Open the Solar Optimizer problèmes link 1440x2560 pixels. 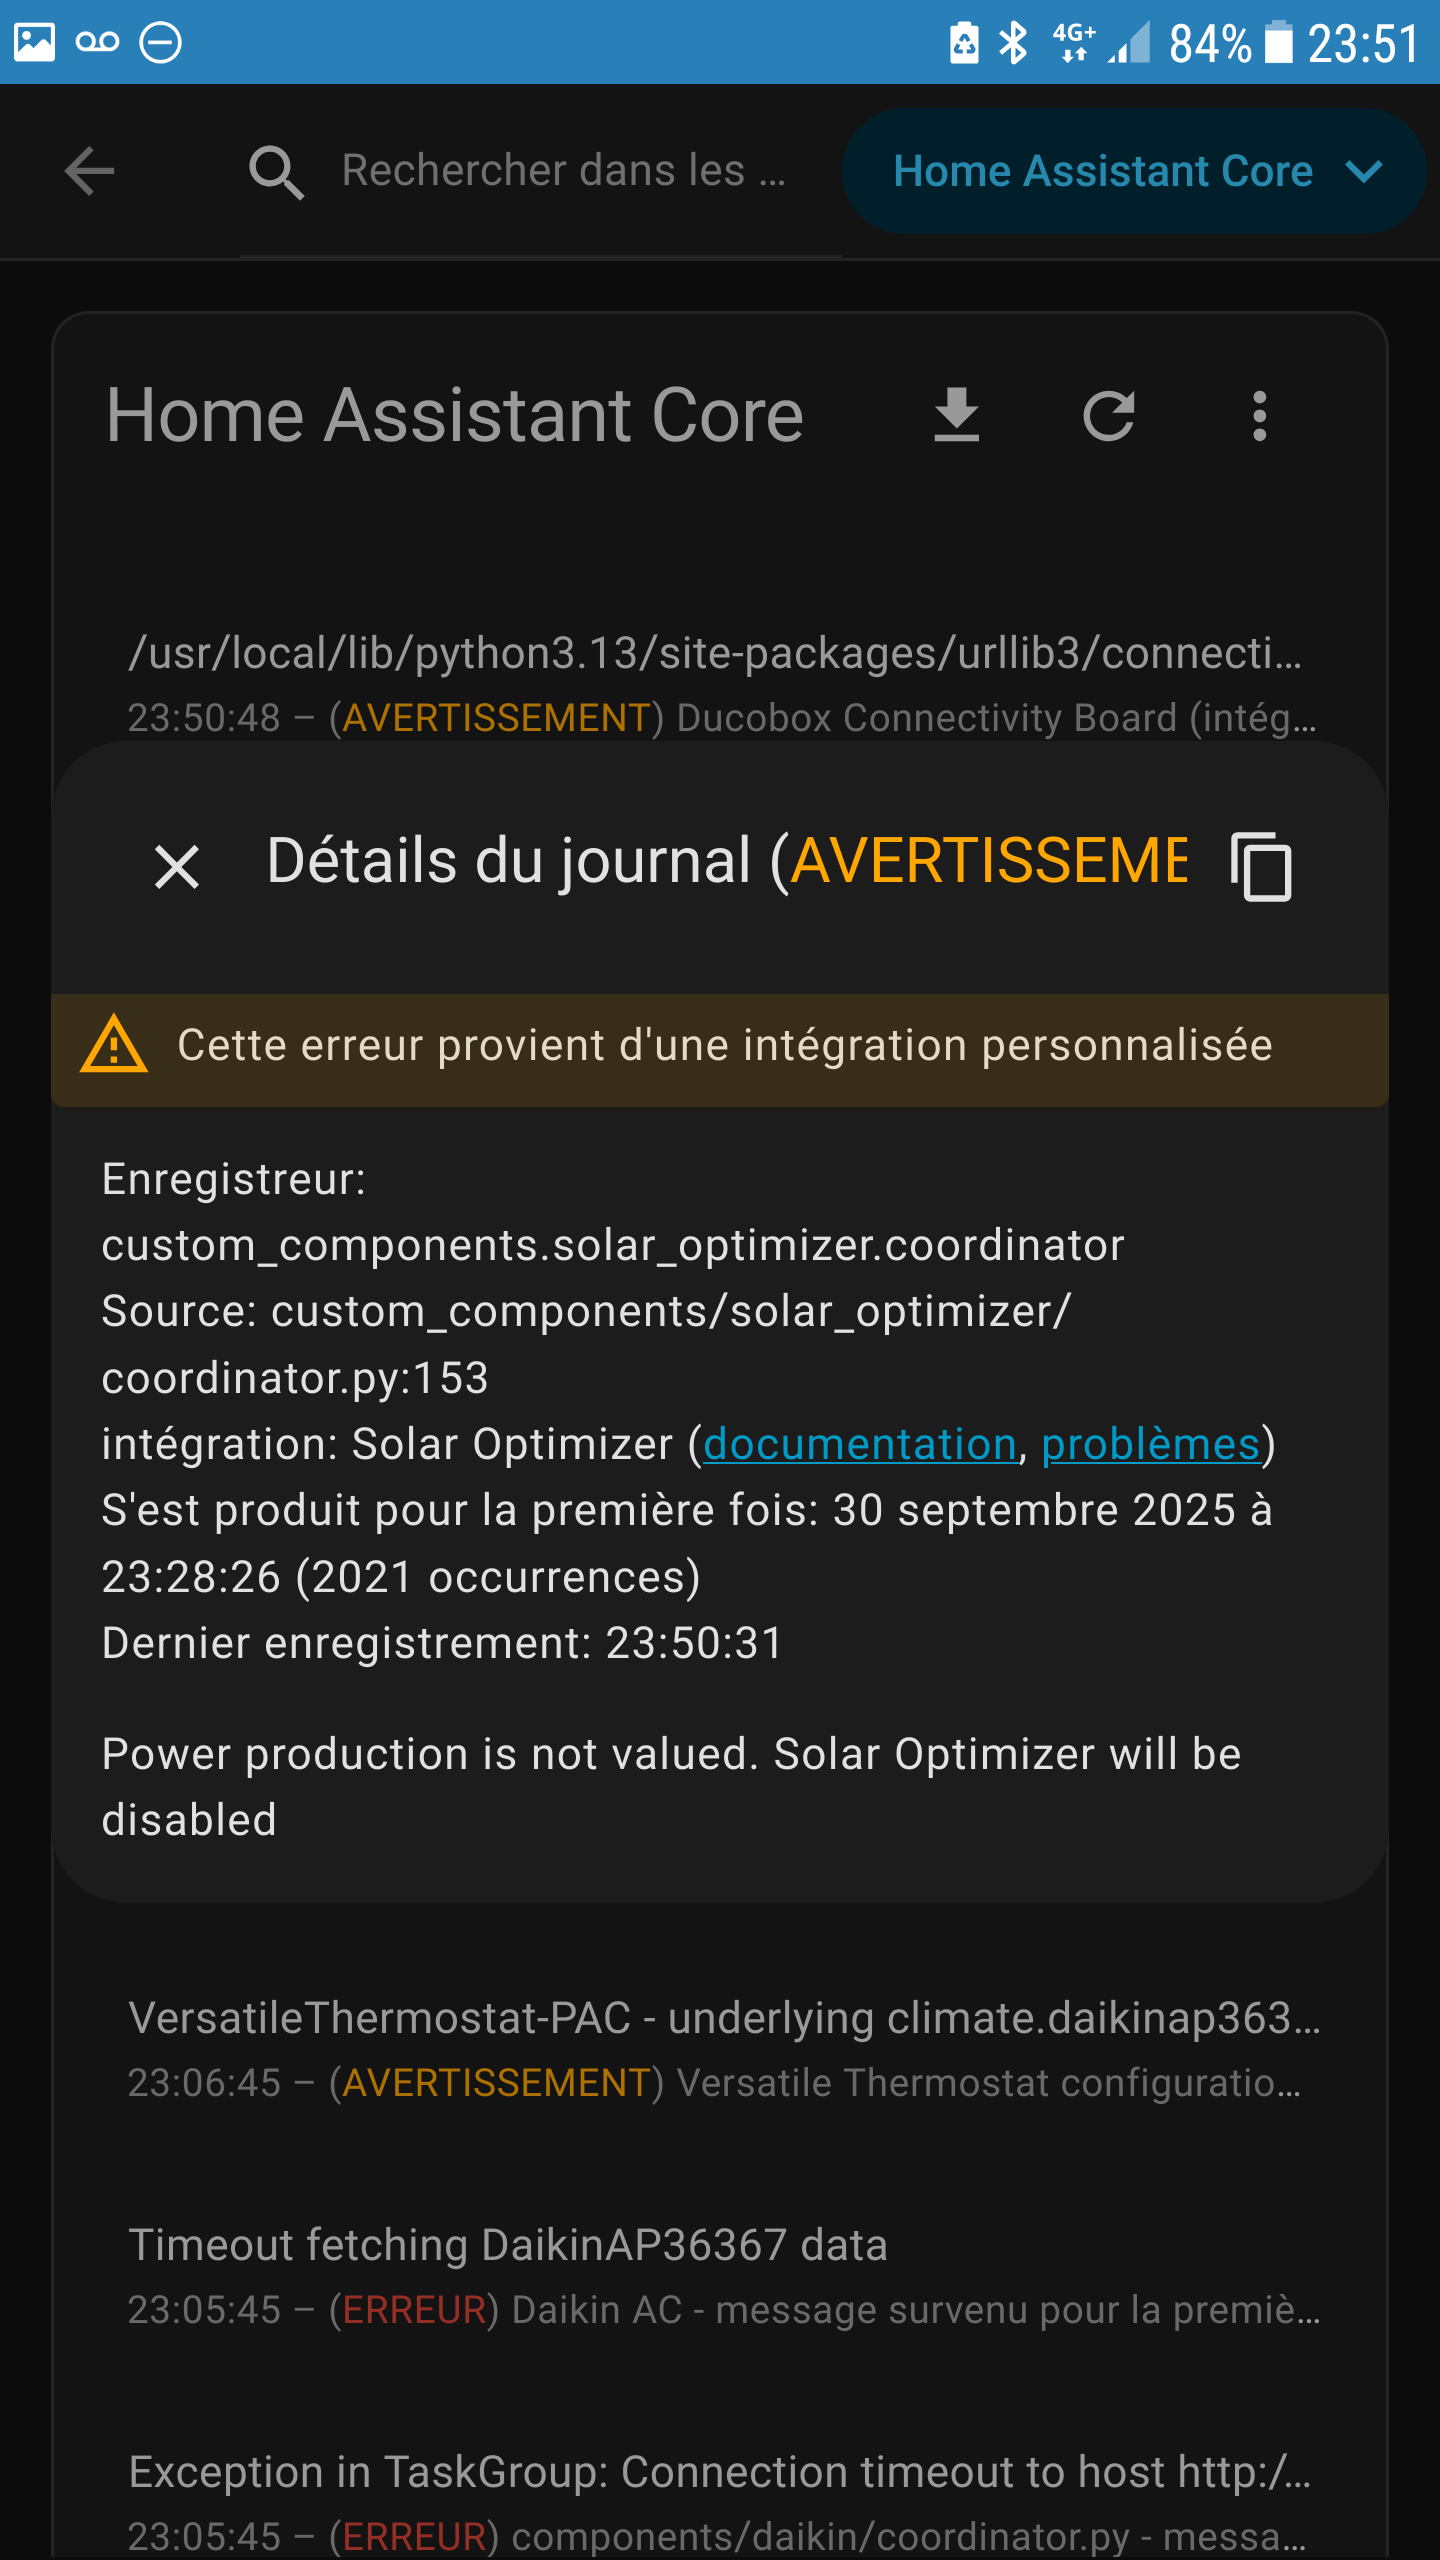(x=1151, y=1444)
